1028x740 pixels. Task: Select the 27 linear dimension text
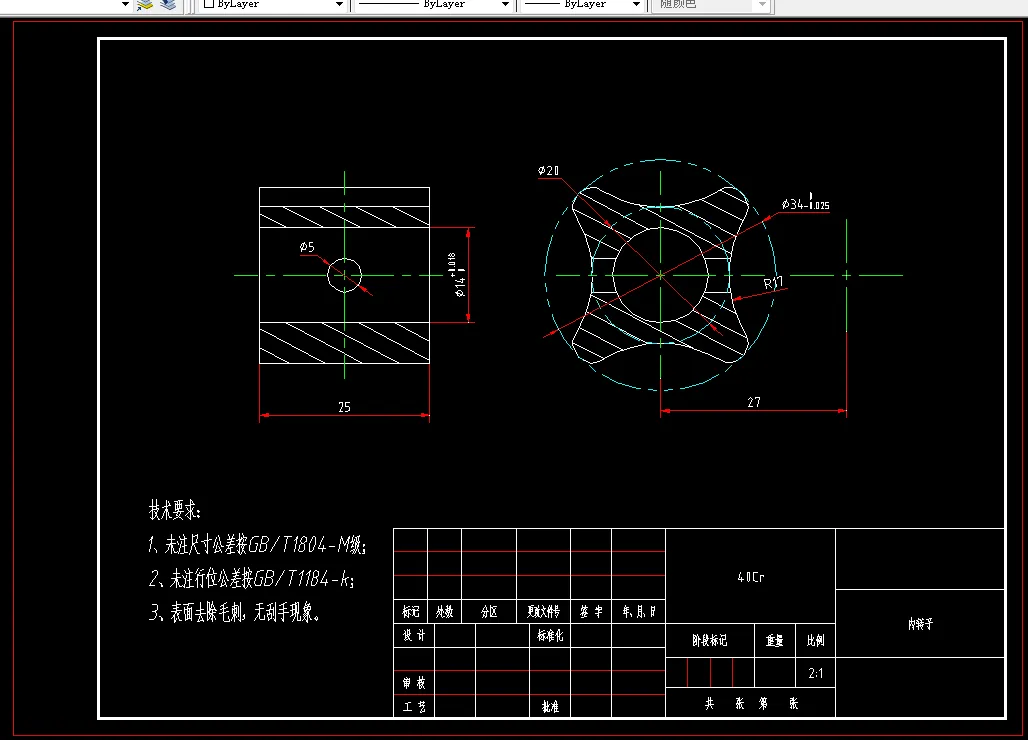(754, 402)
